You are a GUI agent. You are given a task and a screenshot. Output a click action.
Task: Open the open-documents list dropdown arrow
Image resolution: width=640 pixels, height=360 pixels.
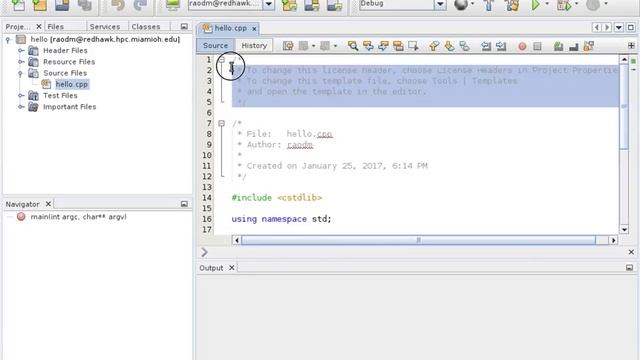619,27
